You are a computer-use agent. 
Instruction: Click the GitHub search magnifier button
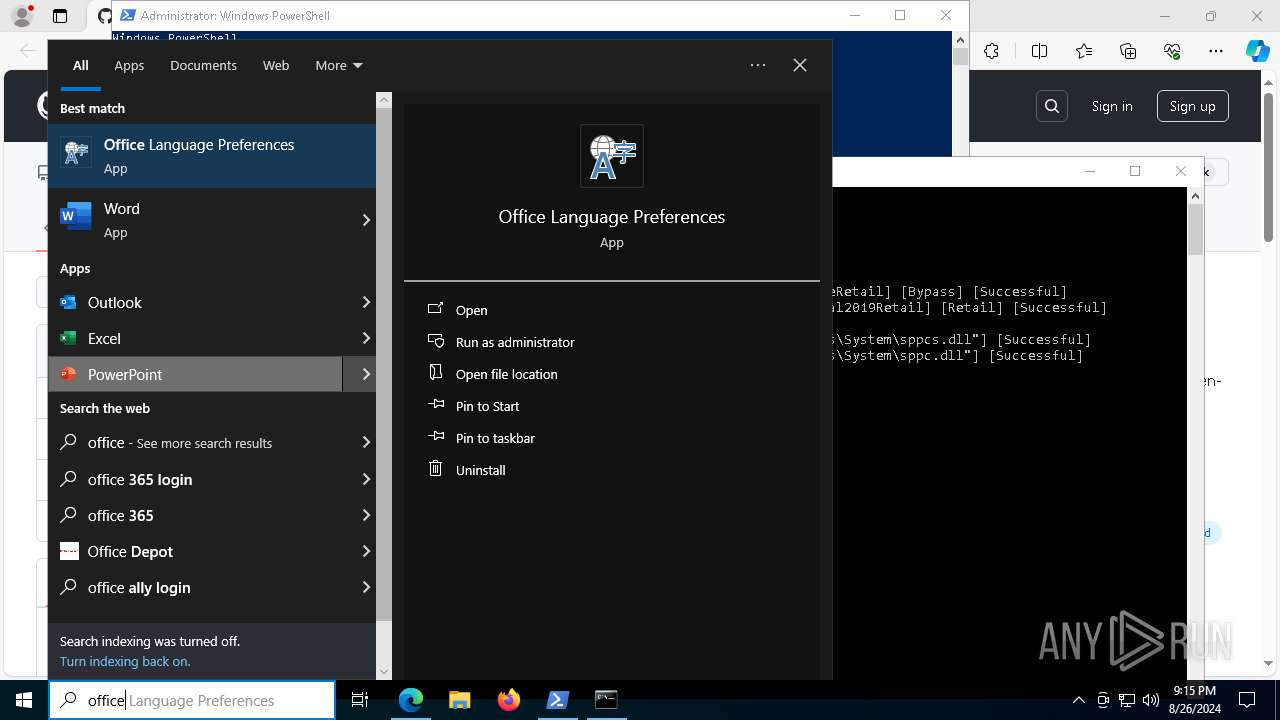pyautogui.click(x=1052, y=106)
